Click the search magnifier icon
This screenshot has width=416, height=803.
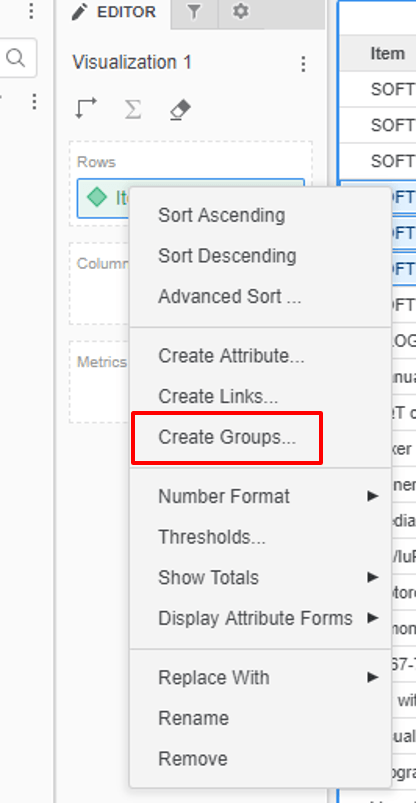[15, 58]
